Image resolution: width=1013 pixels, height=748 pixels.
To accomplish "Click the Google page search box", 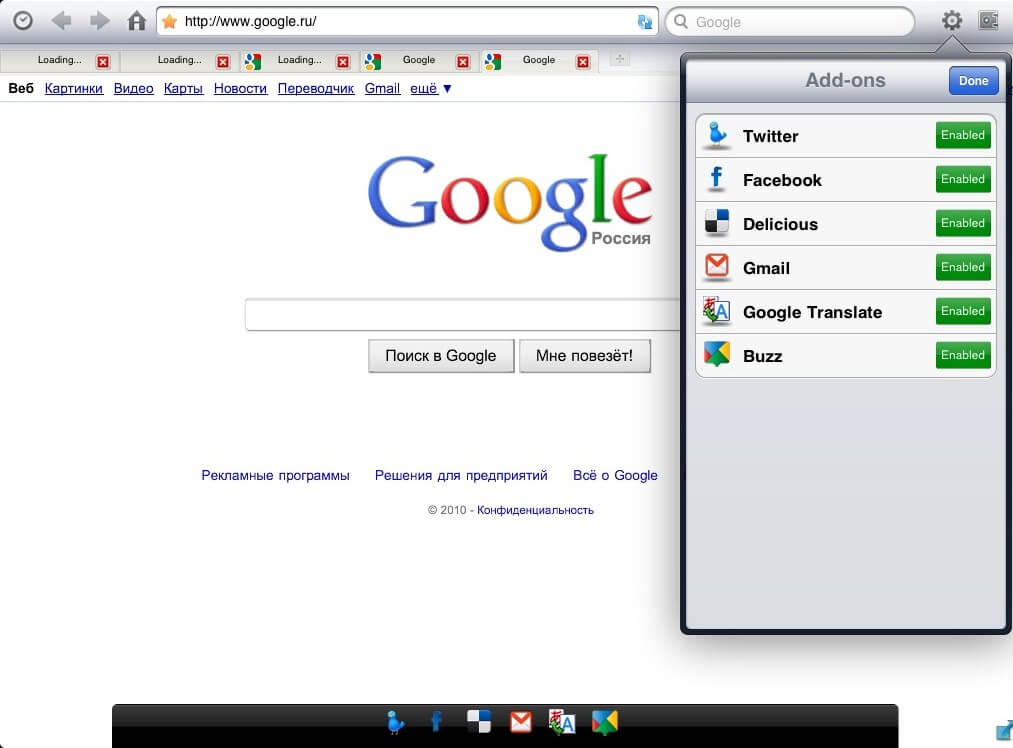I will click(x=463, y=315).
